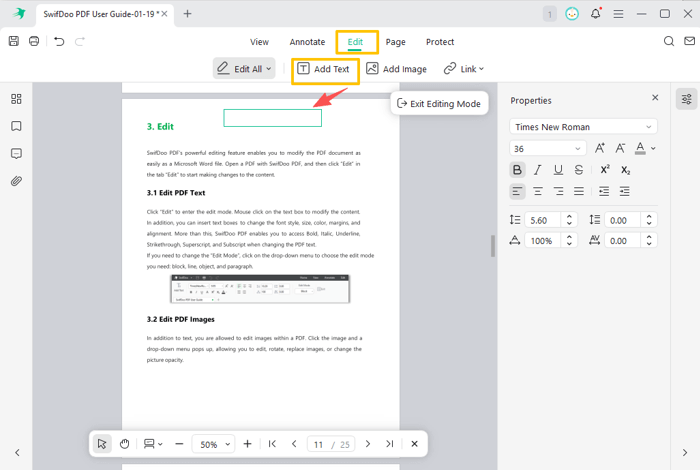Toggle the properties panel settings icon

point(687,99)
